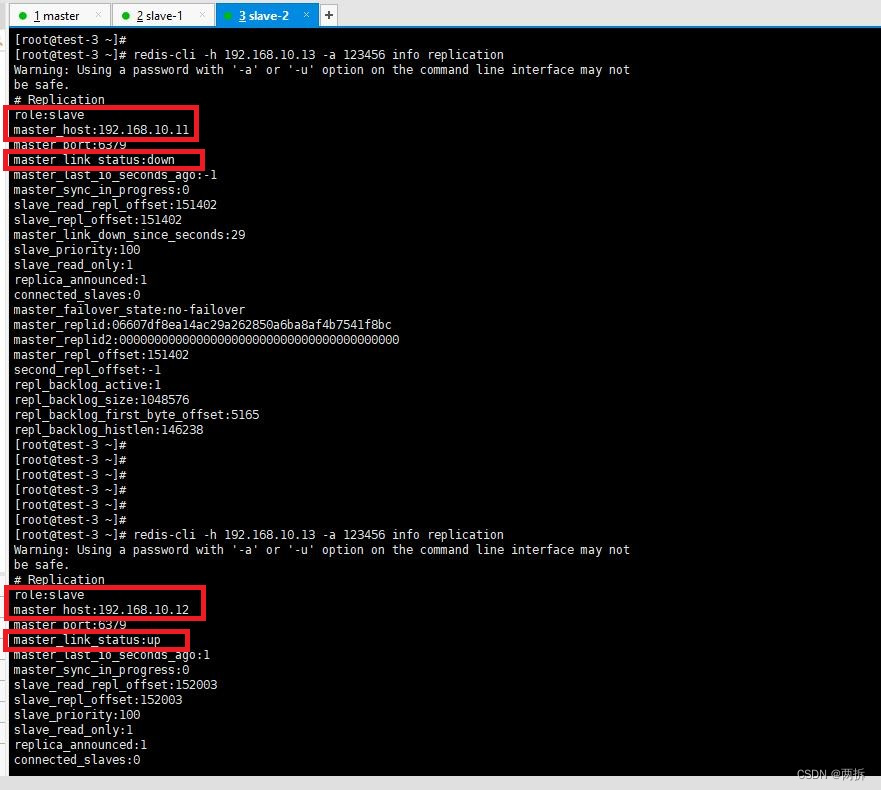Open a new terminal tab with the plus icon
881x790 pixels.
[328, 15]
